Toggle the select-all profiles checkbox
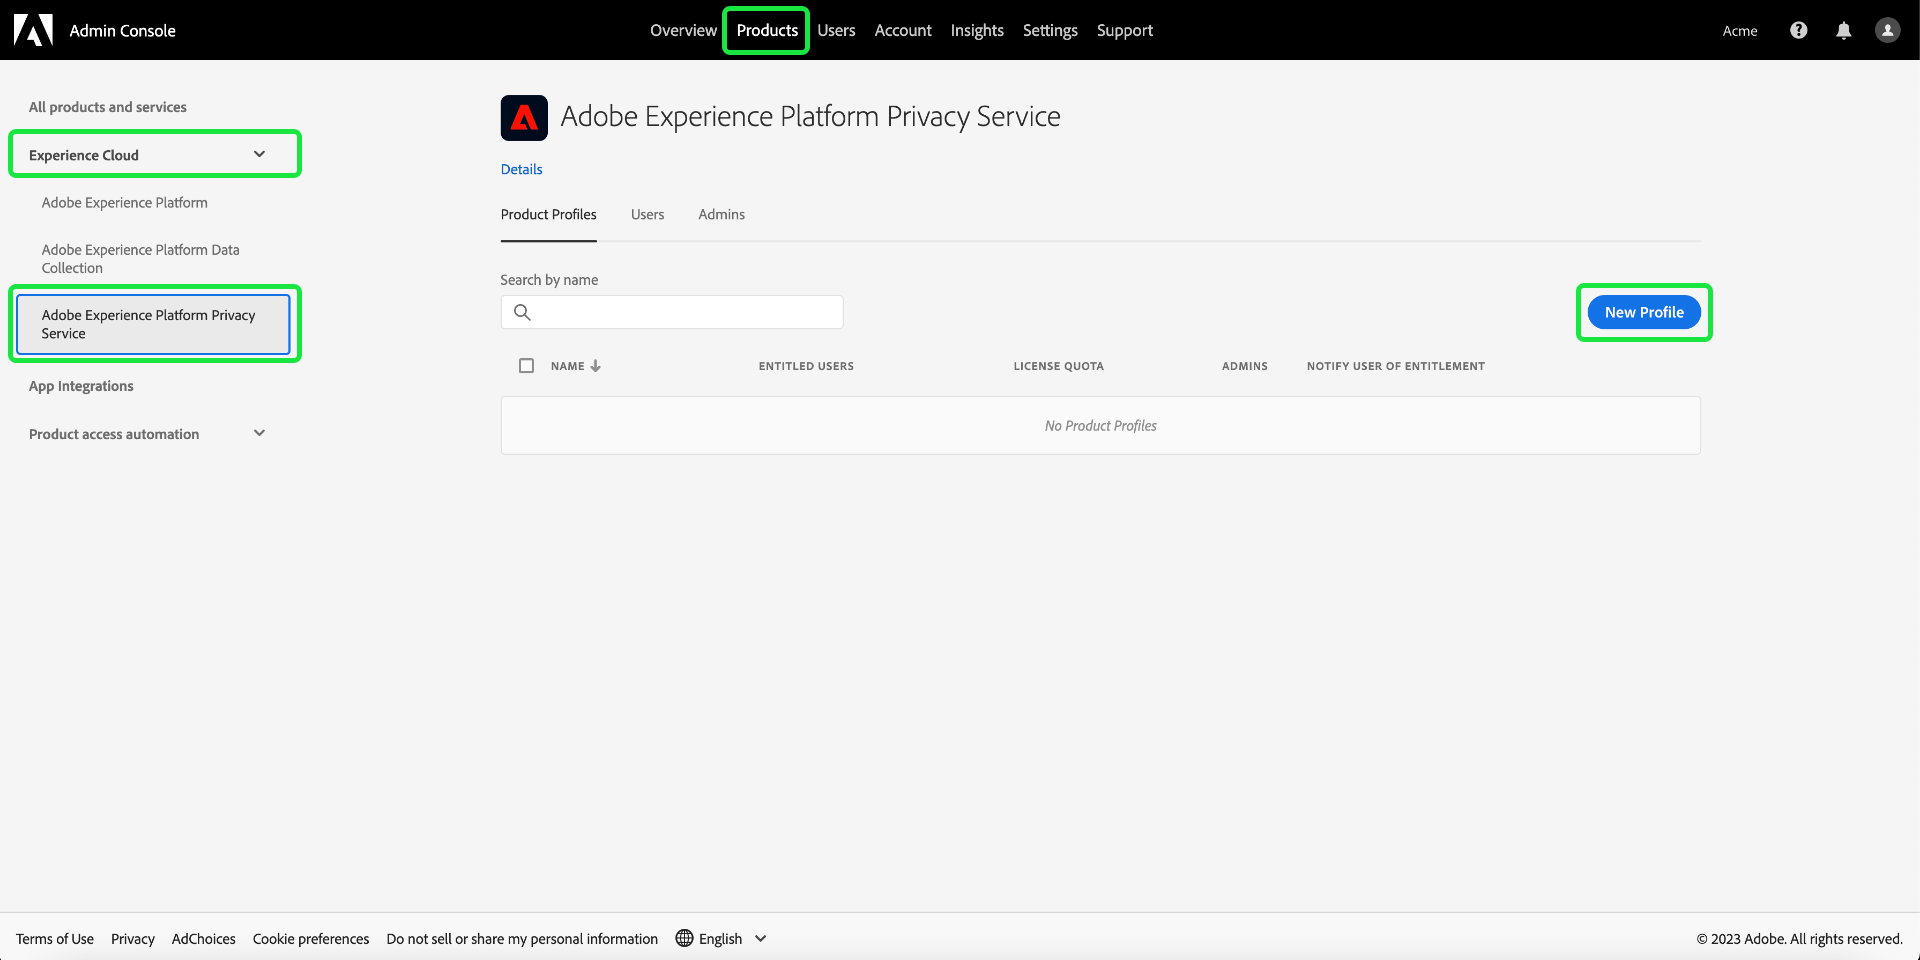This screenshot has height=960, width=1920. (526, 366)
